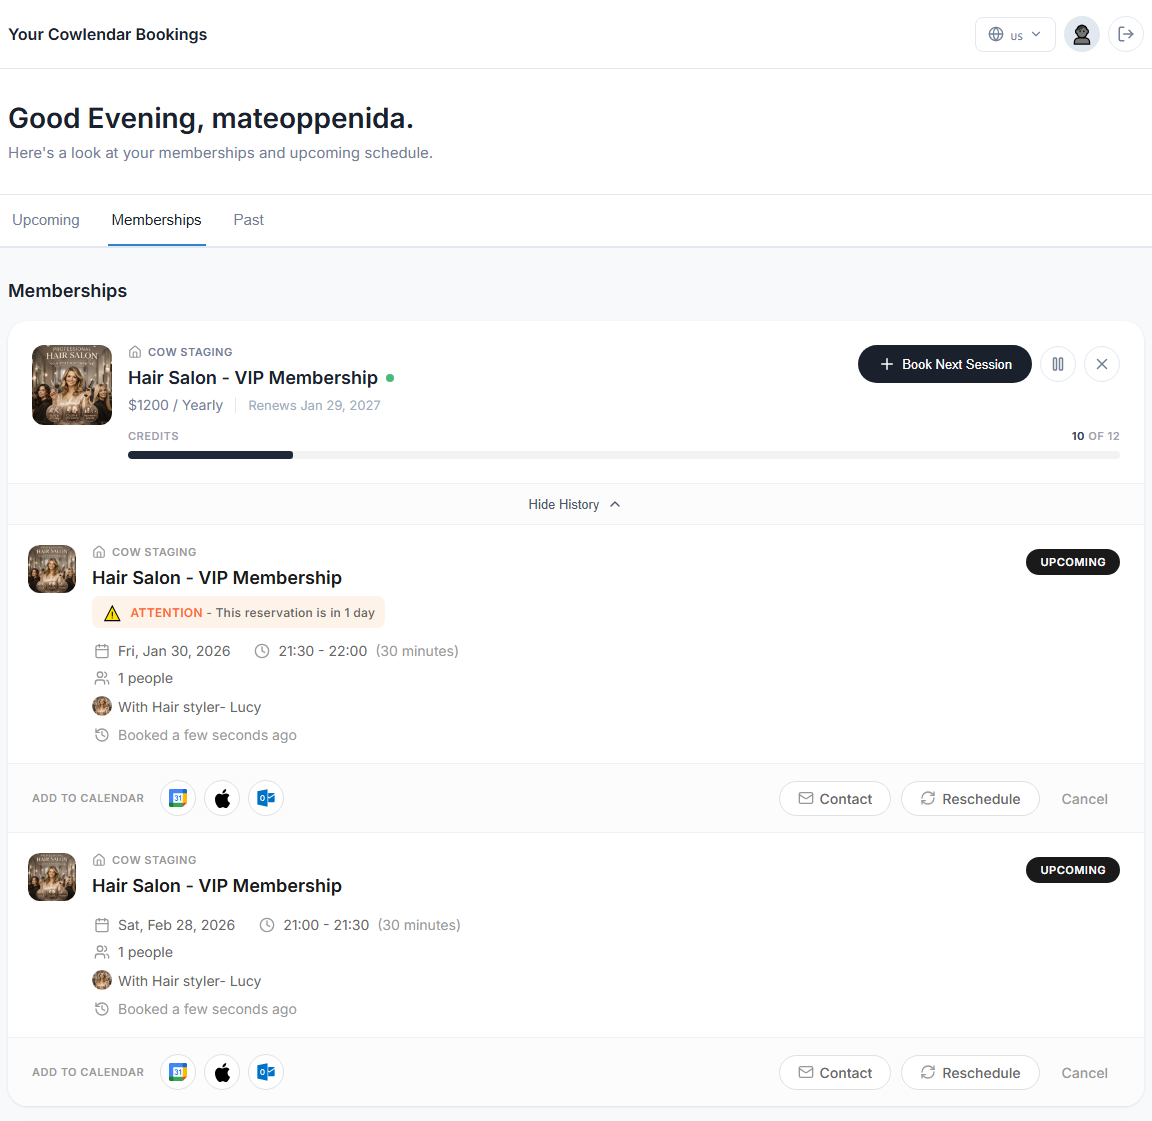Add Jan 30 booking to Outlook calendar
The height and width of the screenshot is (1121, 1152).
pos(266,798)
